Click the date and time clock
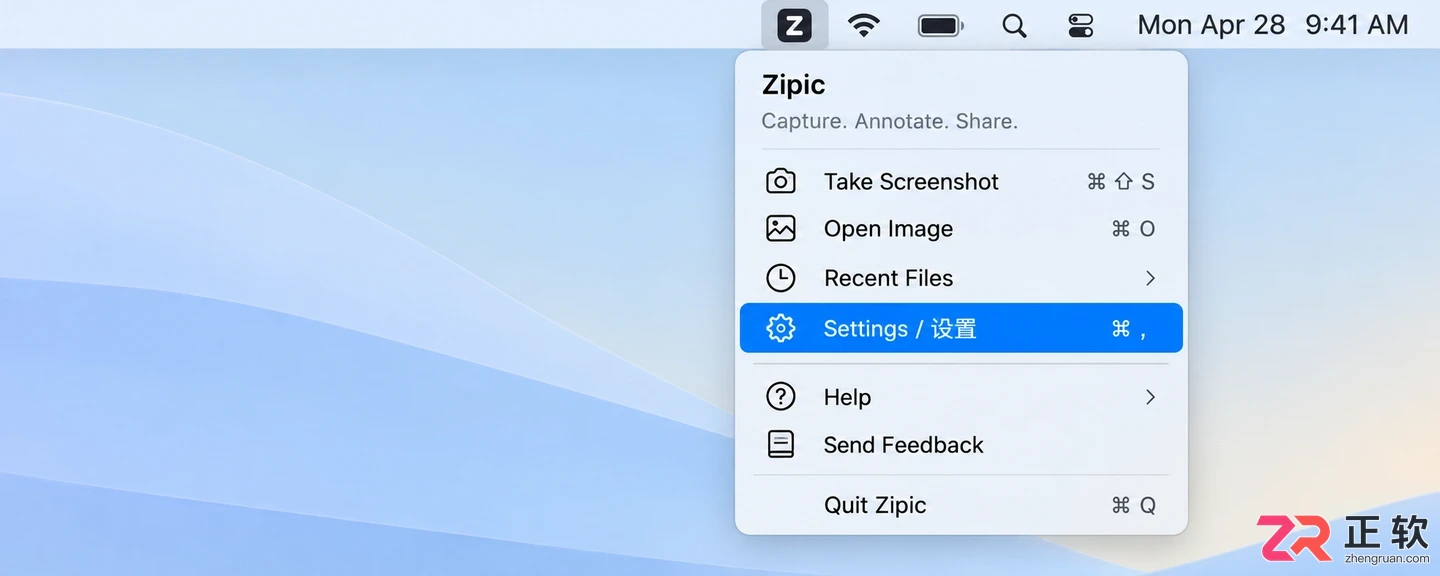The width and height of the screenshot is (1440, 576). (x=1273, y=25)
